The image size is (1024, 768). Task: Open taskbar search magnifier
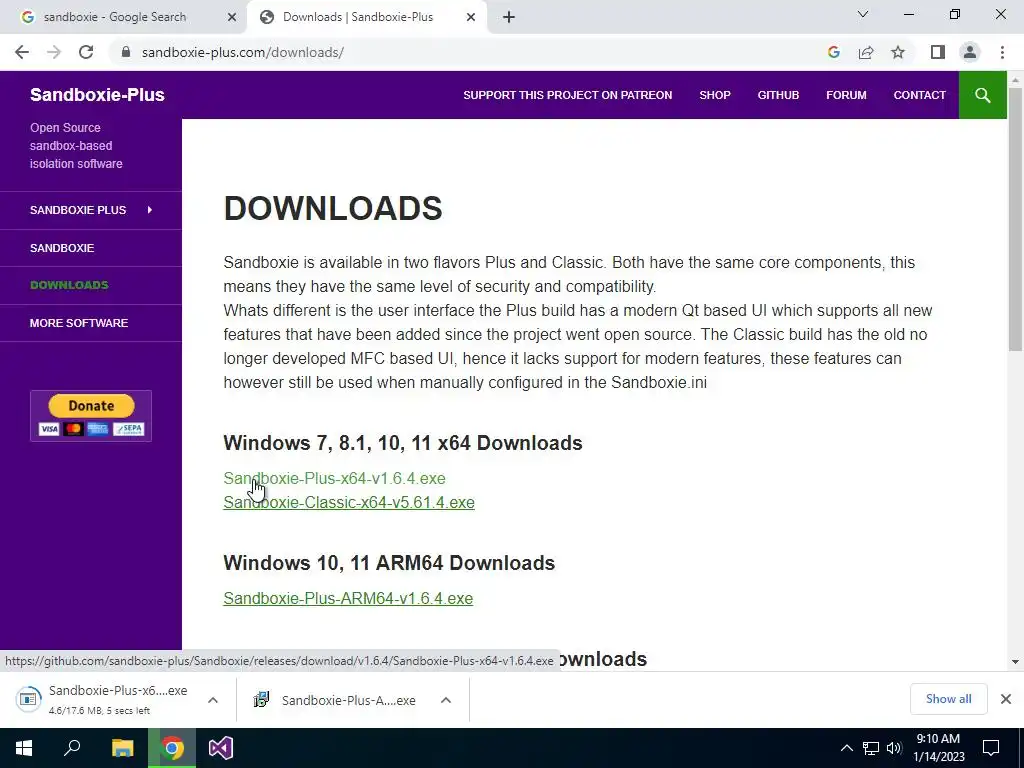(x=72, y=748)
